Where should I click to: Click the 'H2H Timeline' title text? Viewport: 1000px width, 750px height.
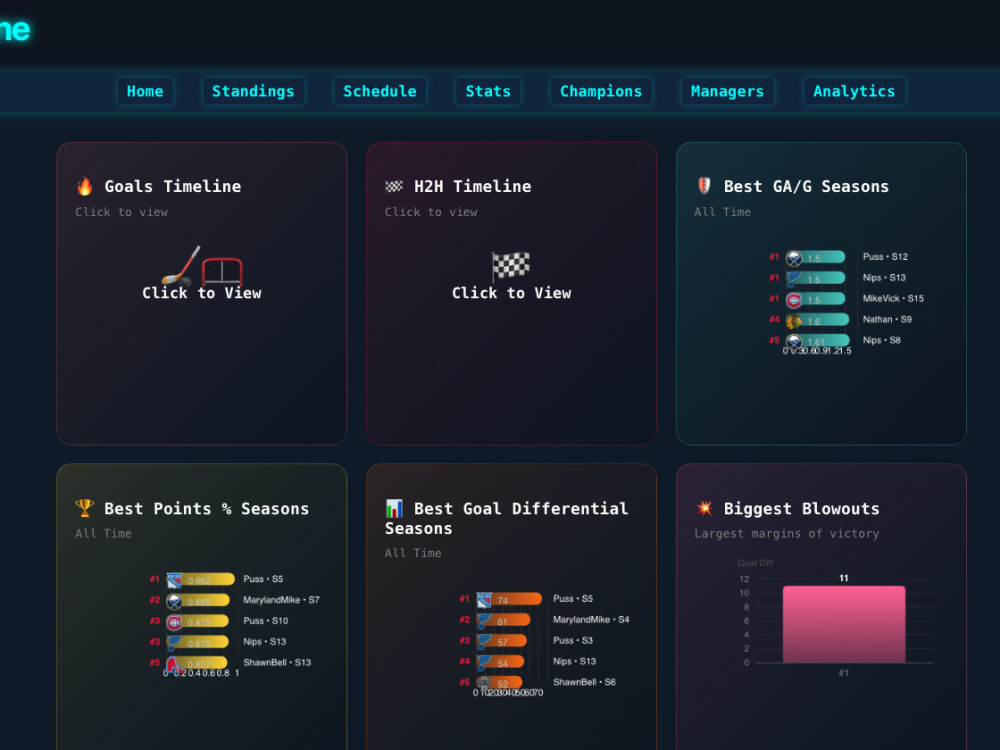473,186
